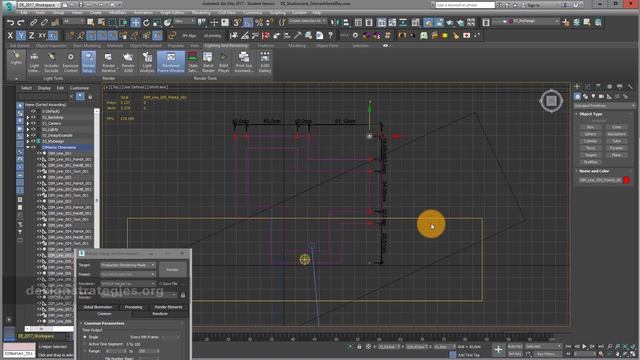Click the Redo arrow in the main toolbar
Viewport: 640px width, 360px height.
[x=20, y=22]
